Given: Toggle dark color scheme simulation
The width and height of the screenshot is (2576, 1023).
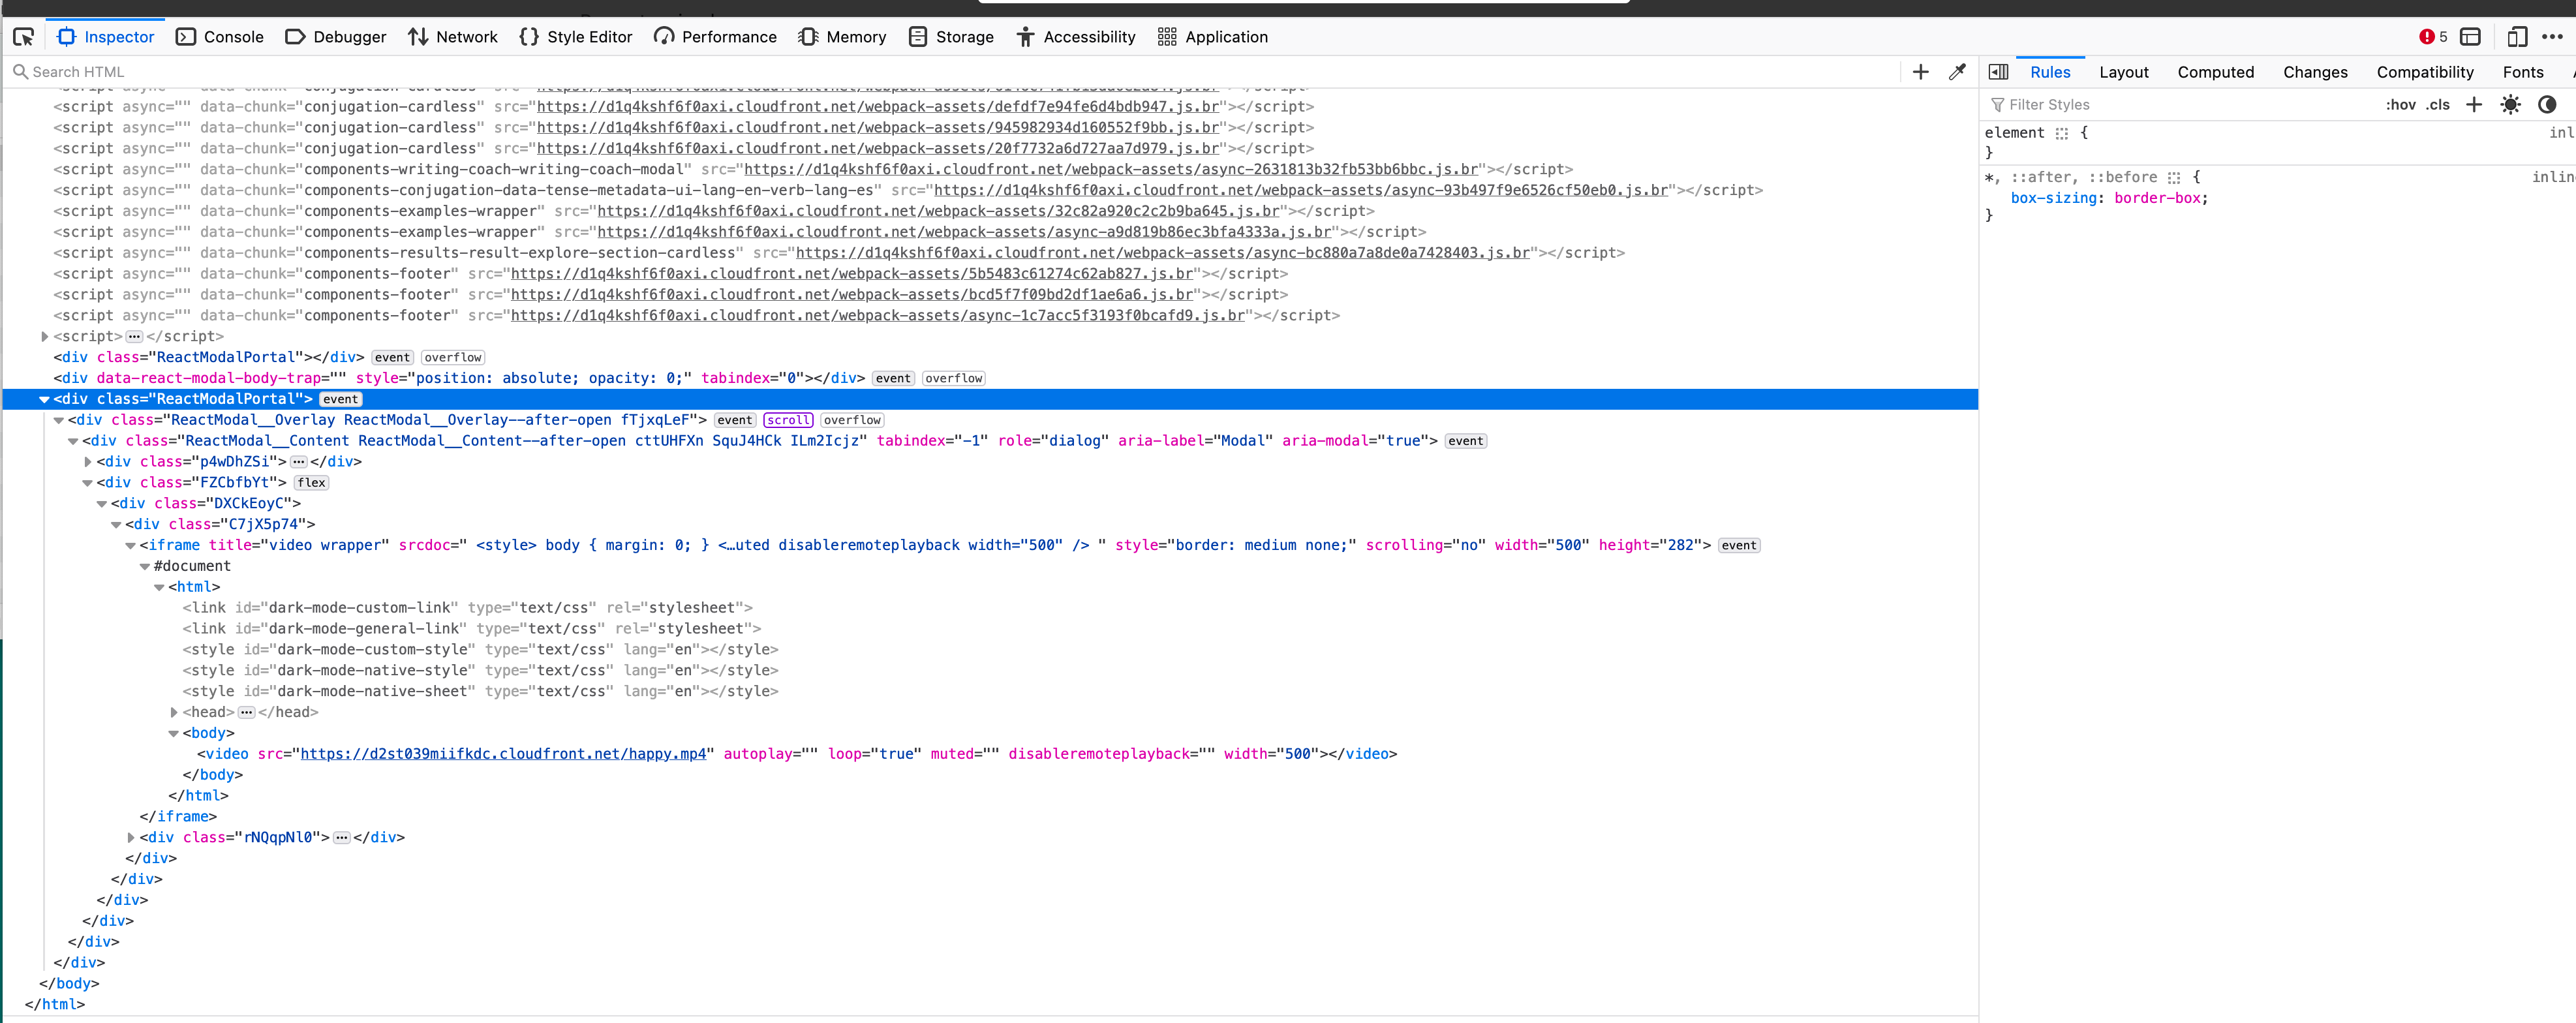Looking at the screenshot, I should click(2548, 104).
